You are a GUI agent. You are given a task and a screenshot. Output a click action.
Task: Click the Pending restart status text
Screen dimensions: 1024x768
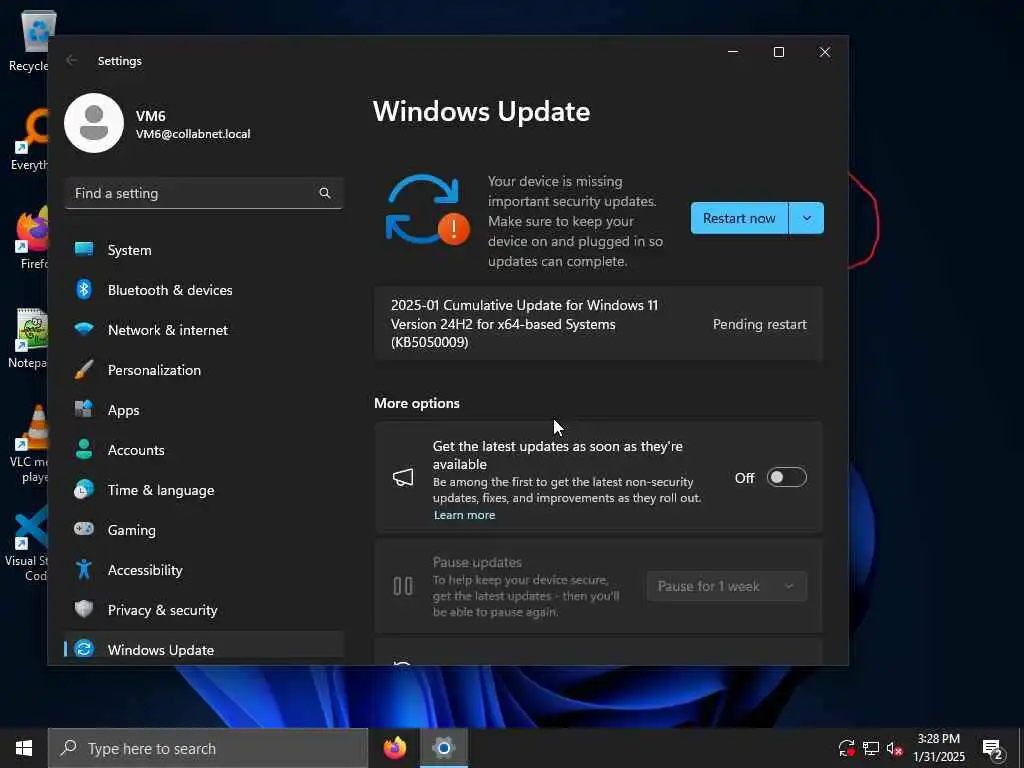click(760, 324)
